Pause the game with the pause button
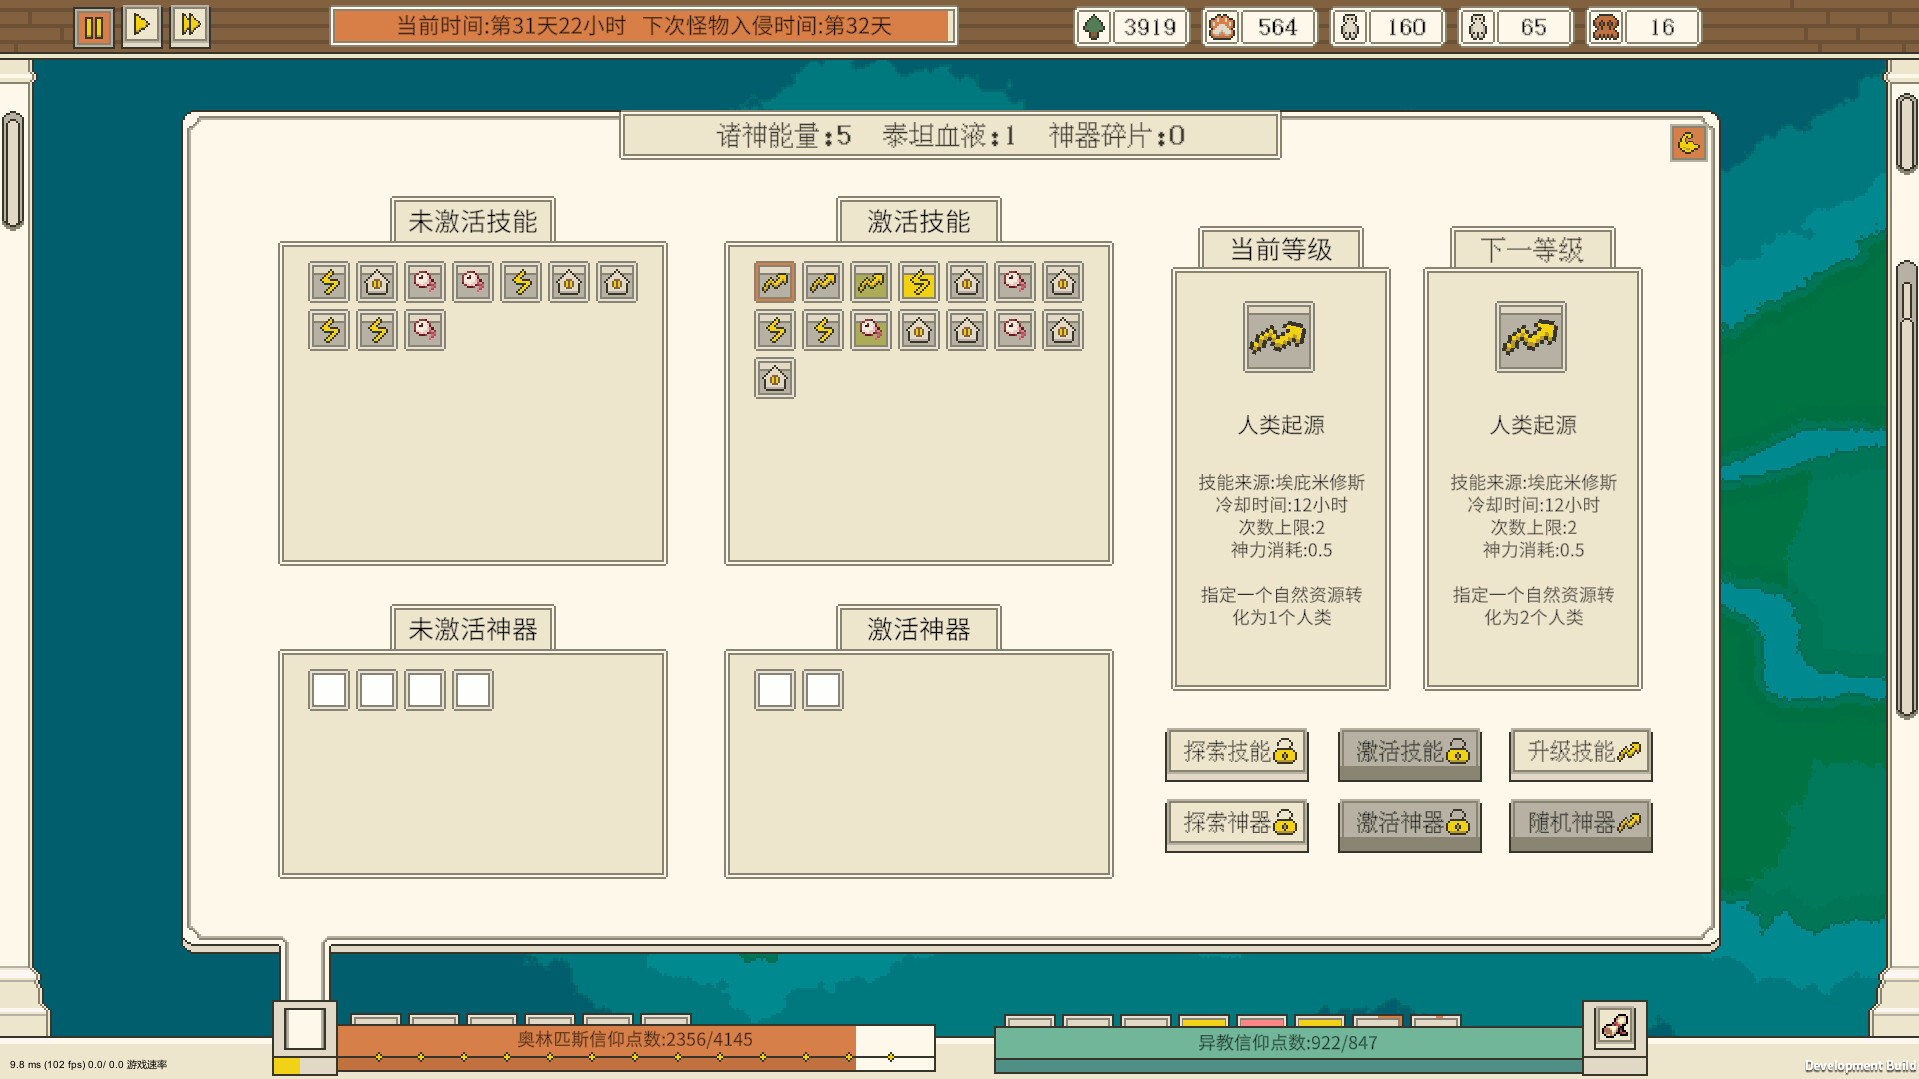 click(x=94, y=26)
